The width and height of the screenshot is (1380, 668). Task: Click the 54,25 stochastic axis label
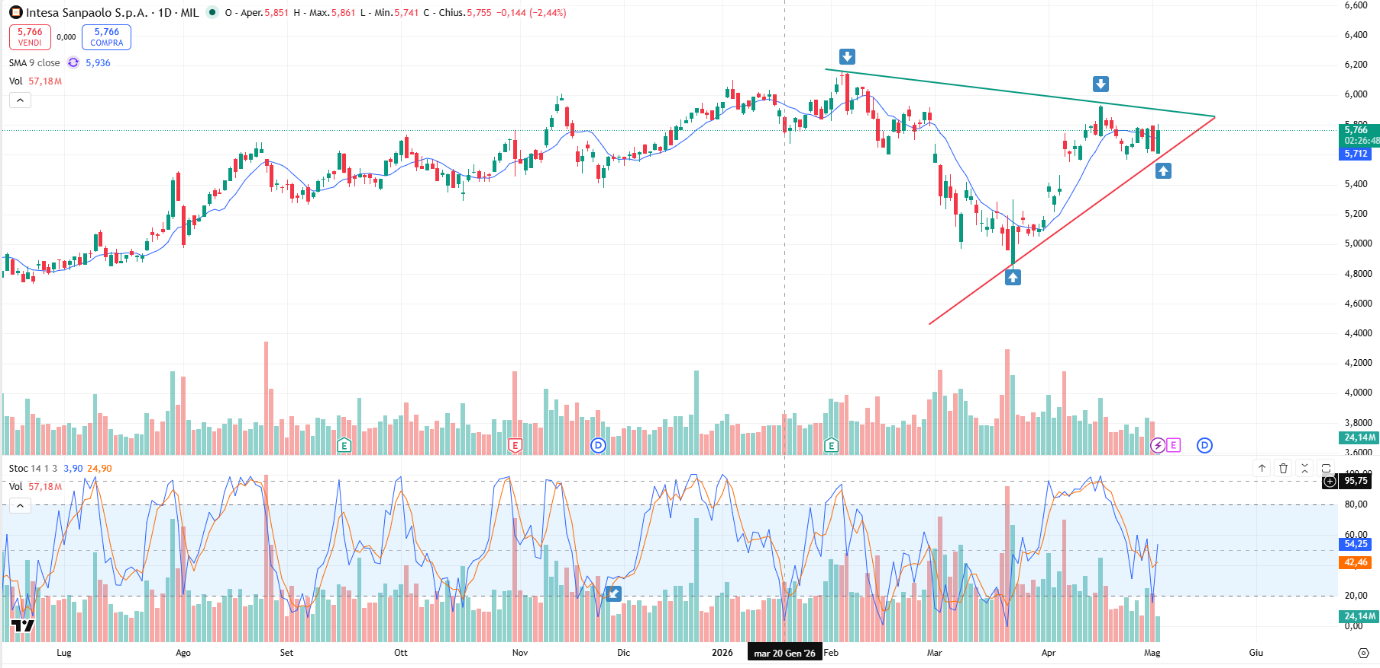click(x=1356, y=544)
